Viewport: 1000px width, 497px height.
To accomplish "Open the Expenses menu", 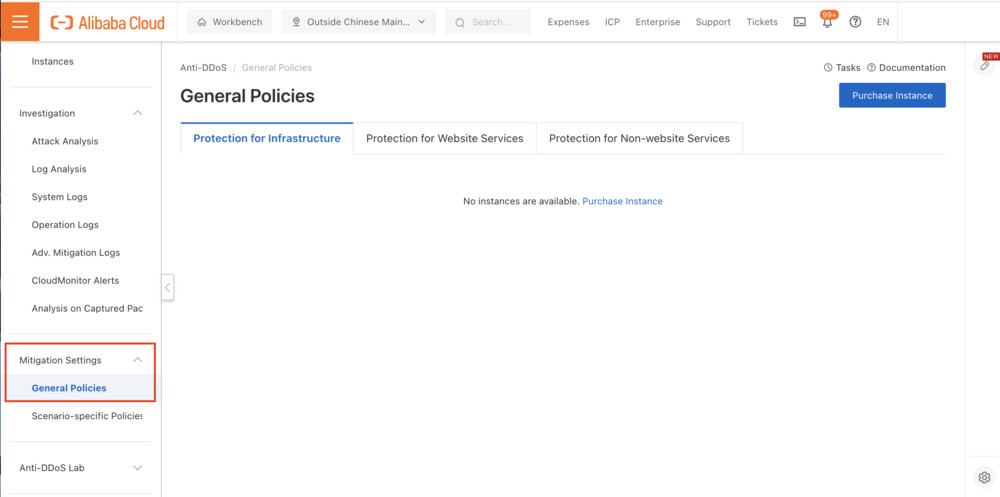I will click(x=568, y=22).
